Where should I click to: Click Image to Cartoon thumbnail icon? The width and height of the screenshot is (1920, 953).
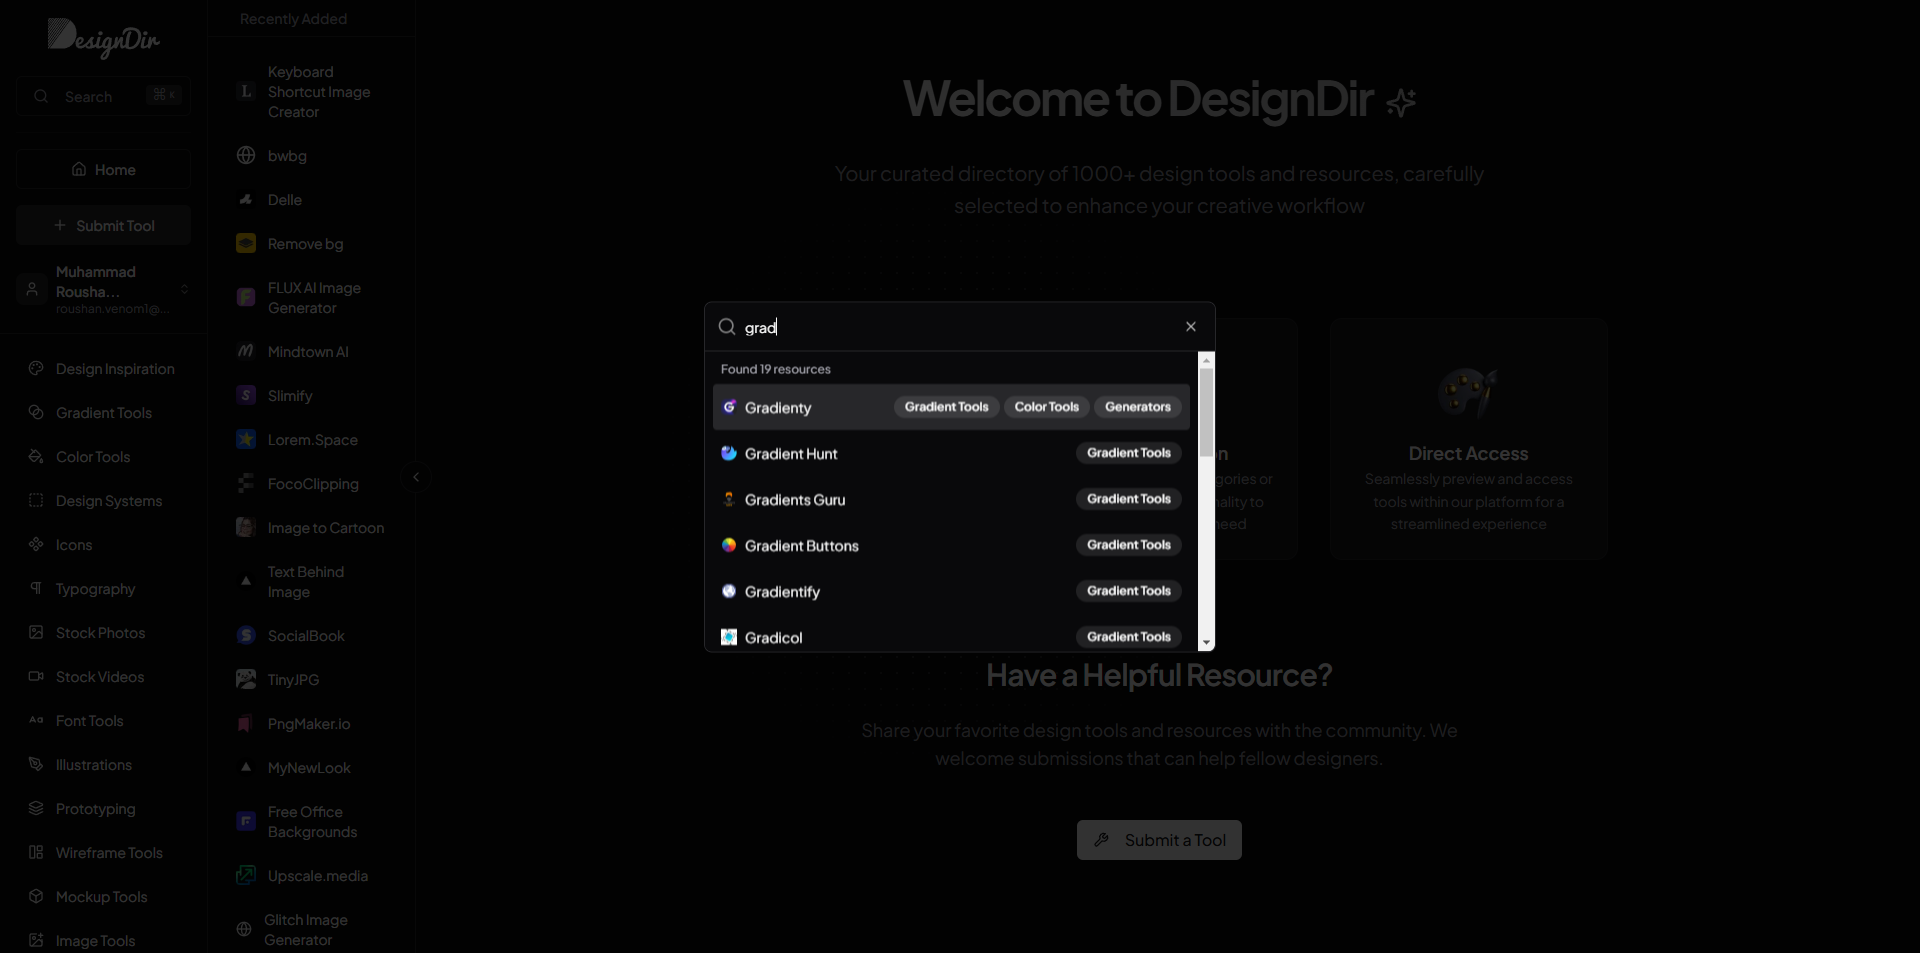[246, 527]
